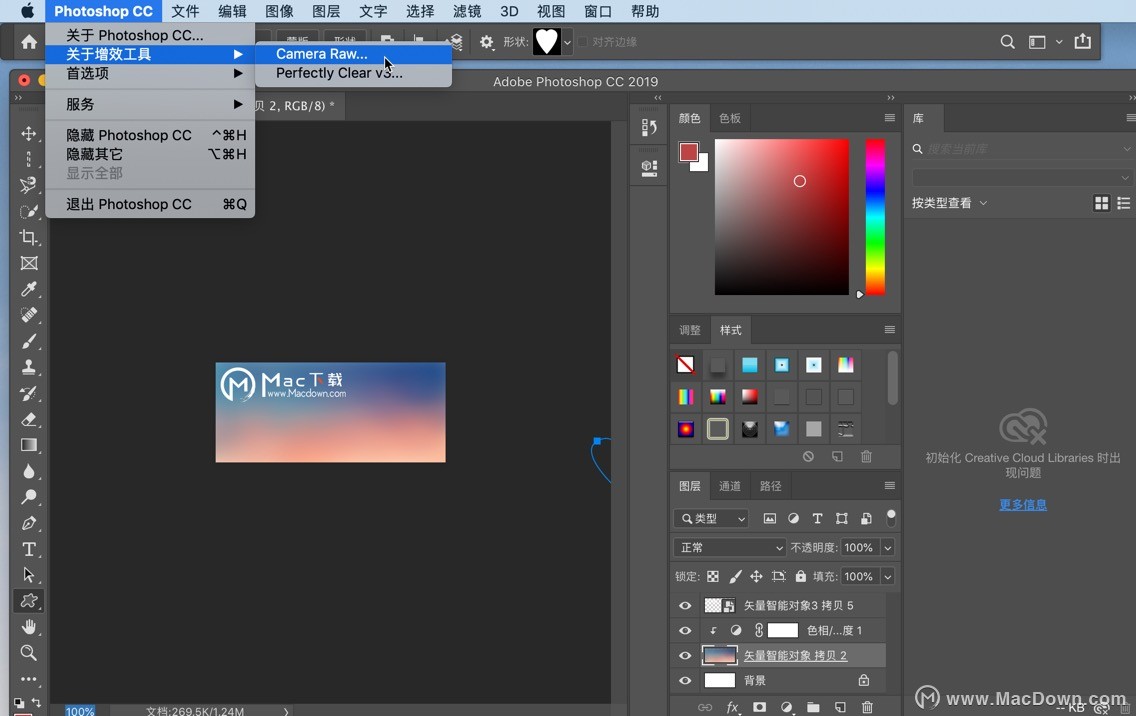Image resolution: width=1136 pixels, height=716 pixels.
Task: Open the layer filter 类型 dropdown
Action: tap(711, 518)
